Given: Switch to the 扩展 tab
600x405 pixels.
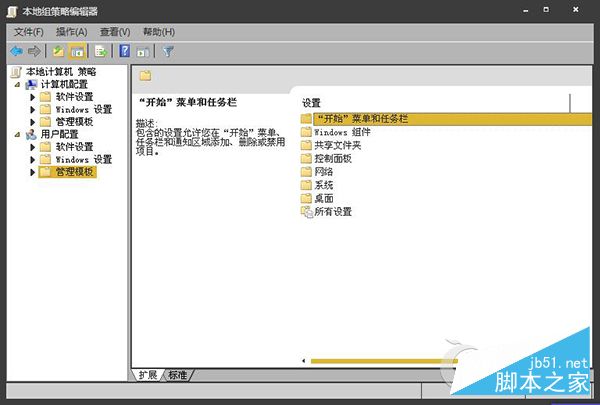Looking at the screenshot, I should (148, 375).
